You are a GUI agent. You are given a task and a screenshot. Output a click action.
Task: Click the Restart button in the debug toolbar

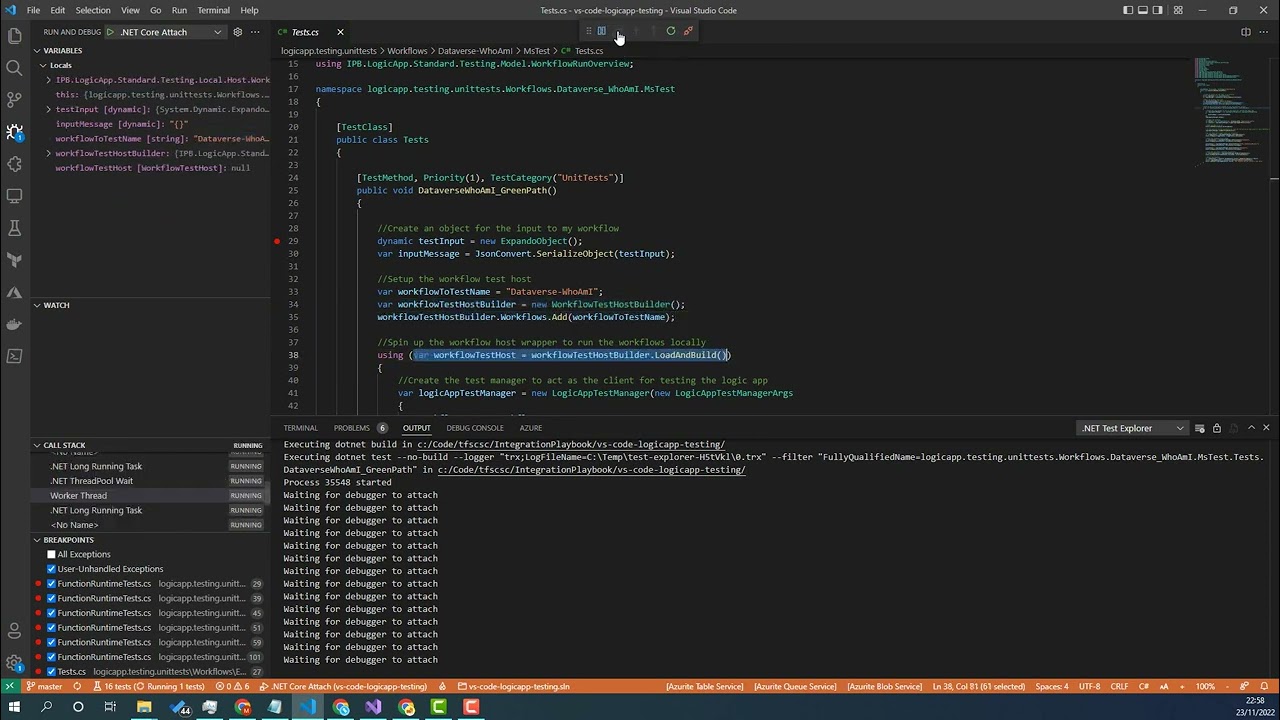click(670, 31)
